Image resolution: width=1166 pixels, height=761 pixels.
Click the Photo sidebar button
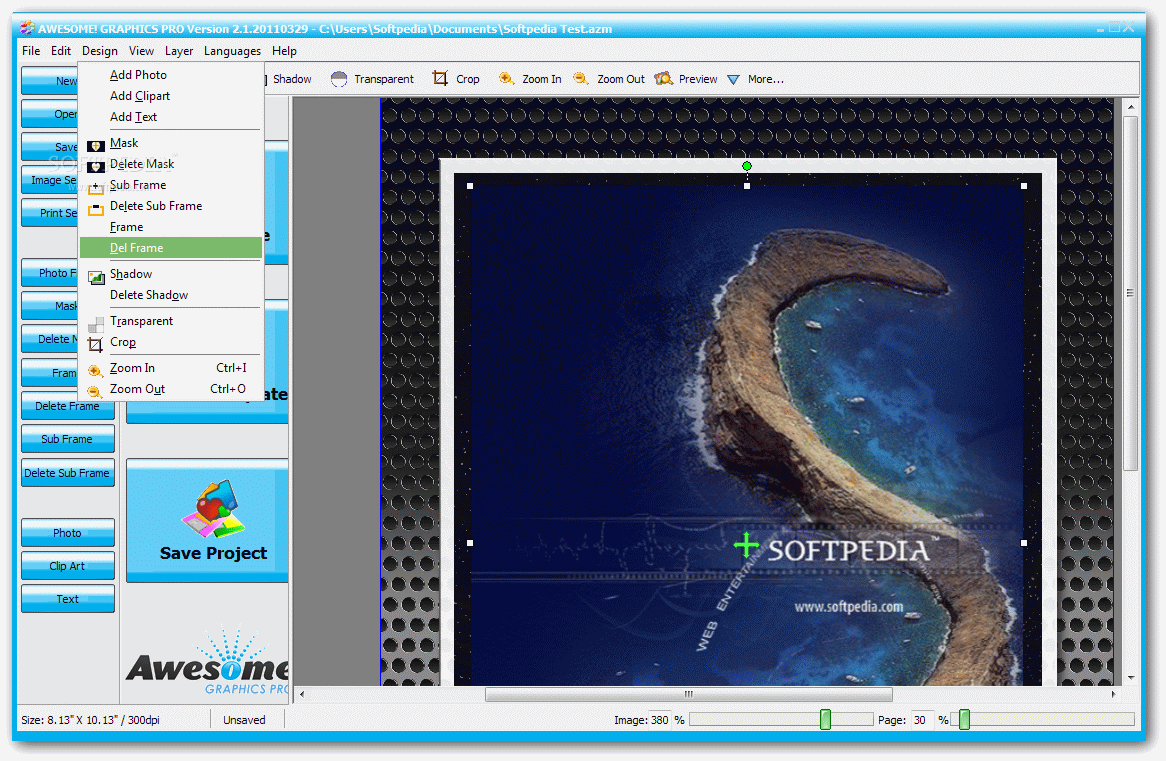68,533
